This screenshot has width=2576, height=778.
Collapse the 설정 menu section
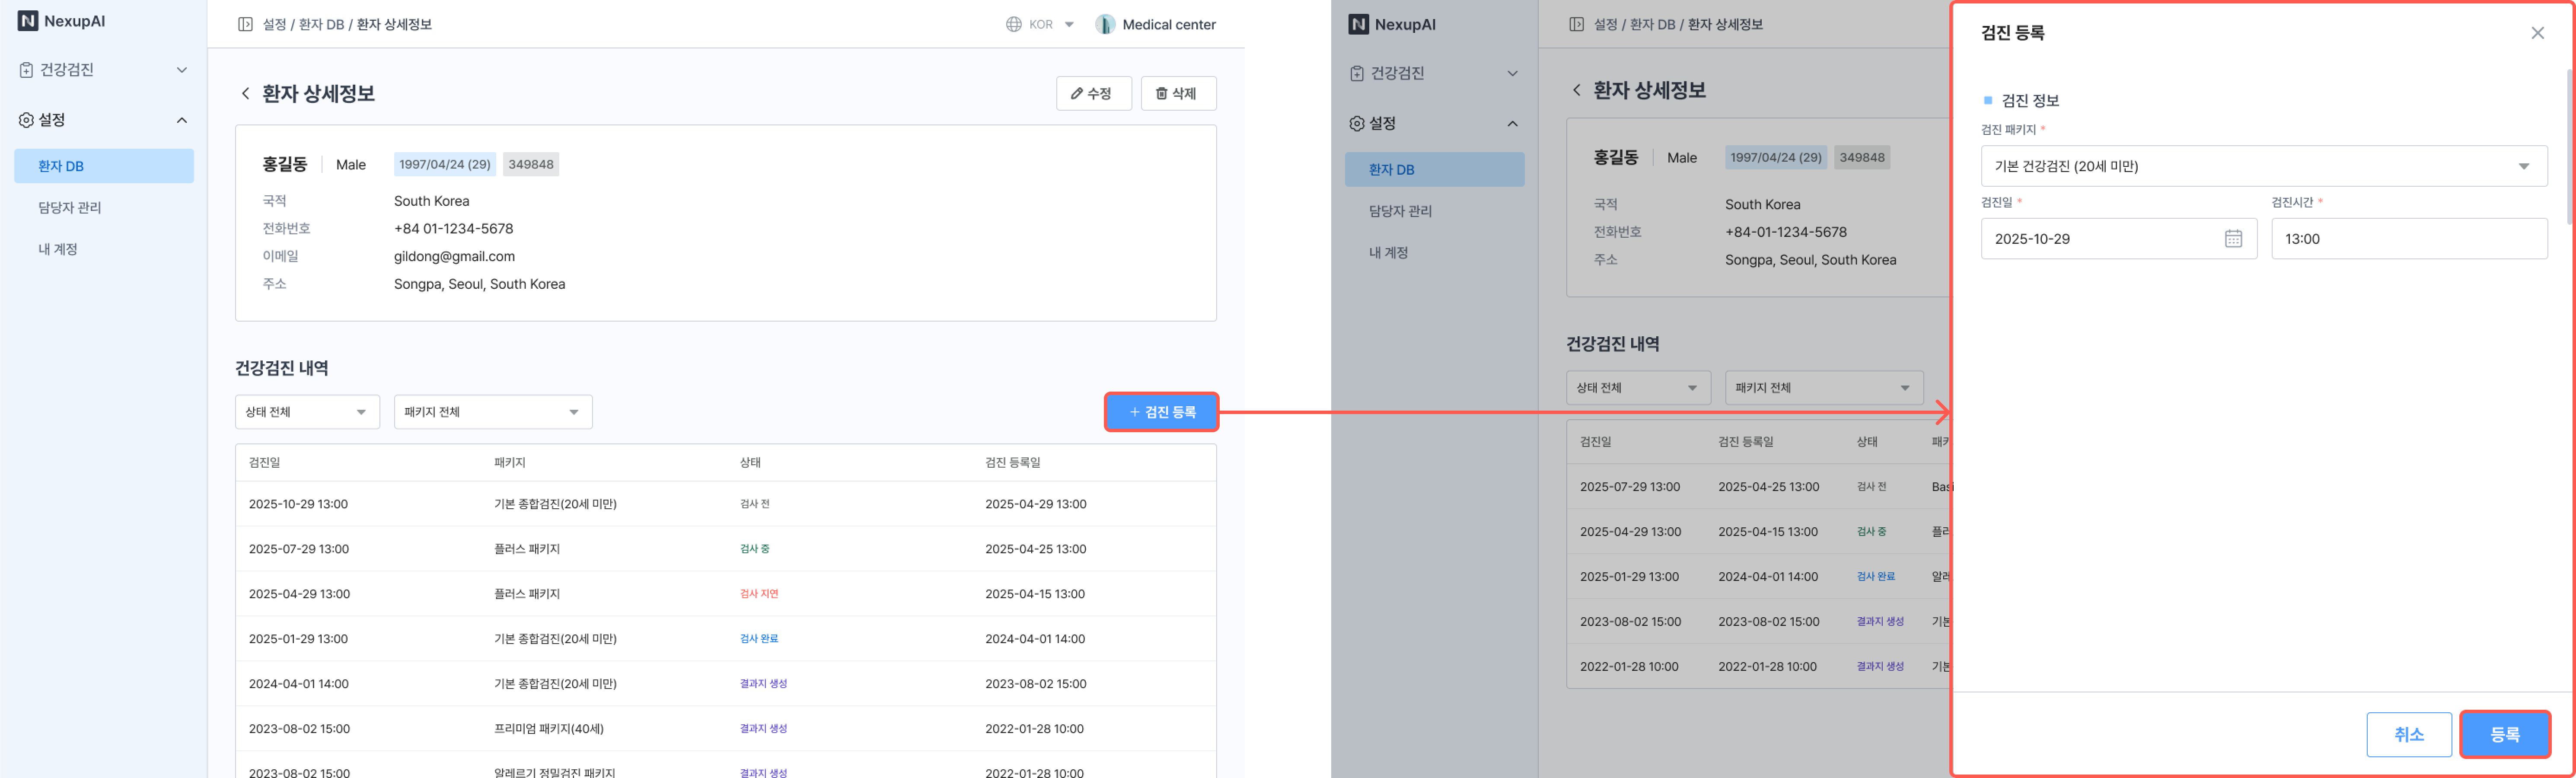pos(181,120)
